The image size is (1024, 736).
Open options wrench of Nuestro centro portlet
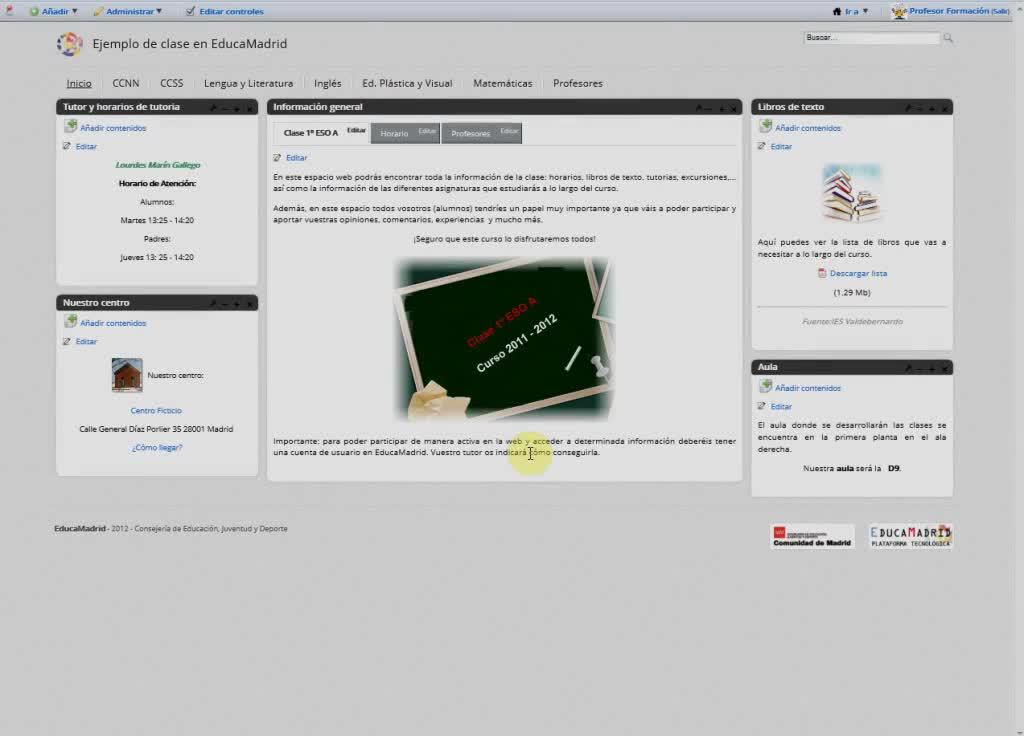pos(213,303)
